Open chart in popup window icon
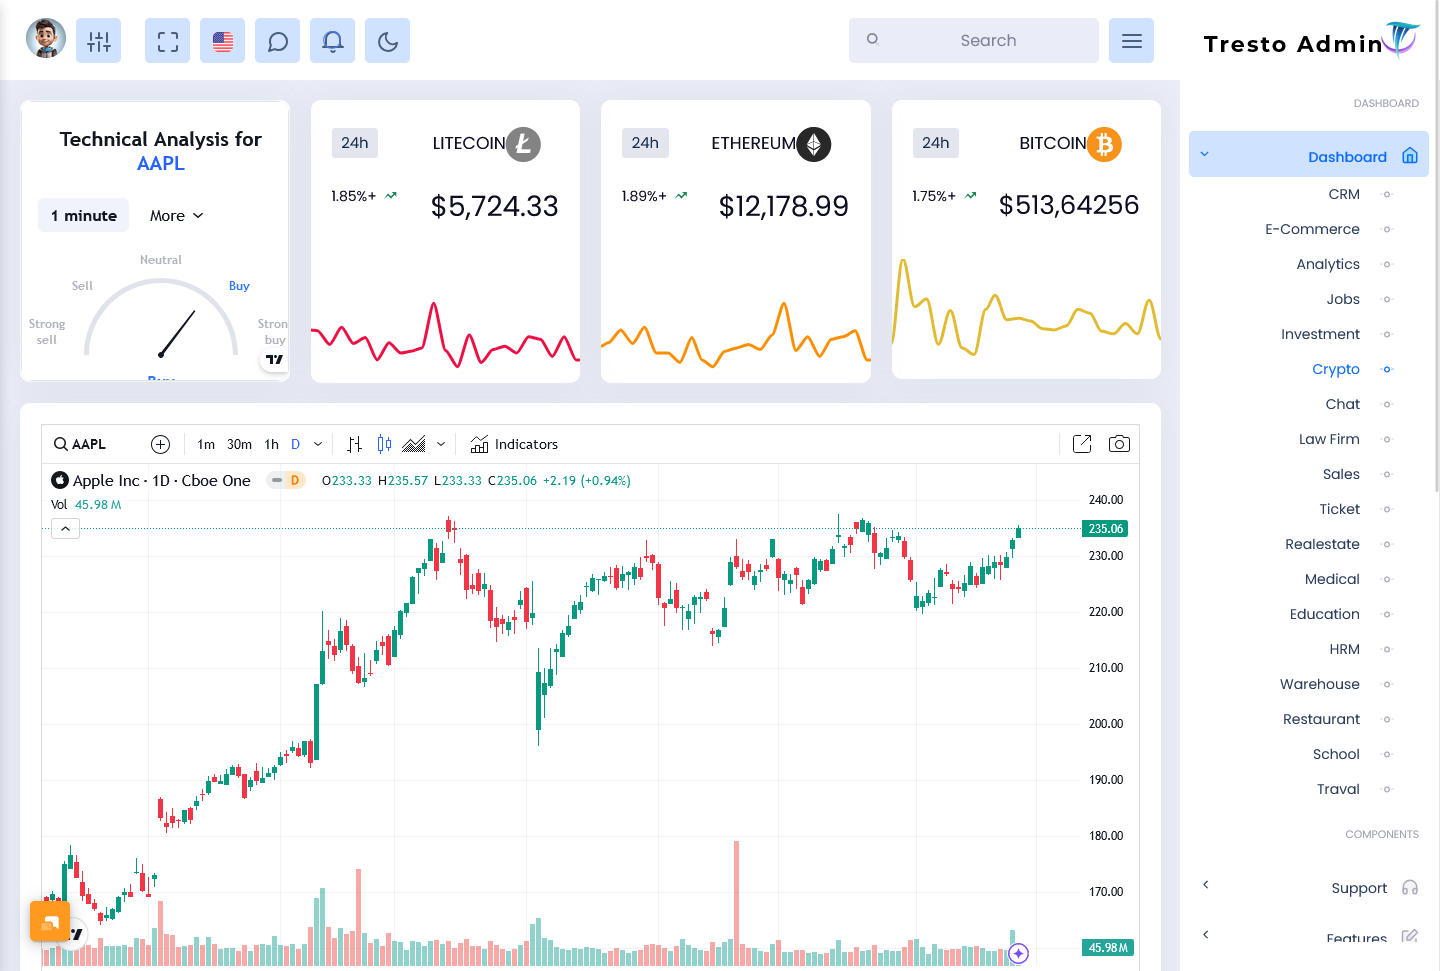 coord(1082,444)
